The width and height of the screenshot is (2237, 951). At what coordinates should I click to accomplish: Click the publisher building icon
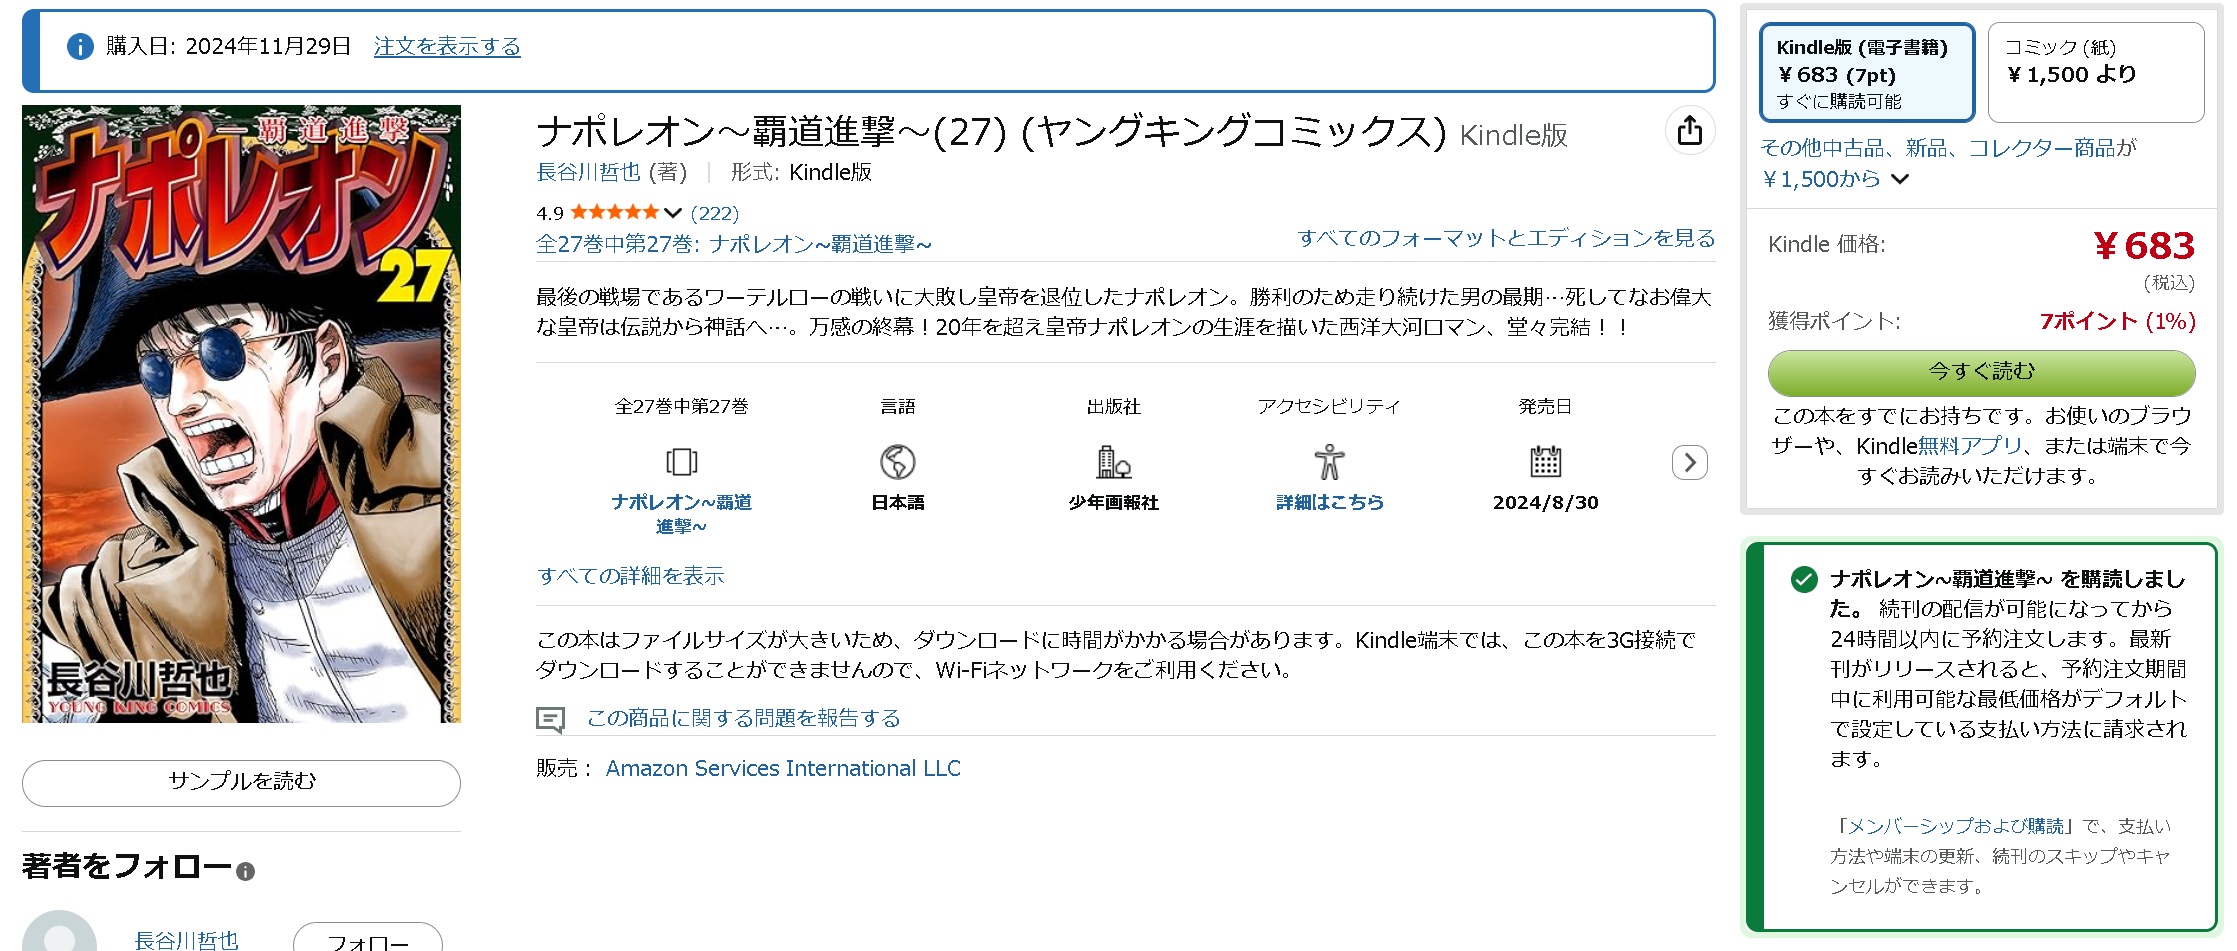[x=1113, y=462]
